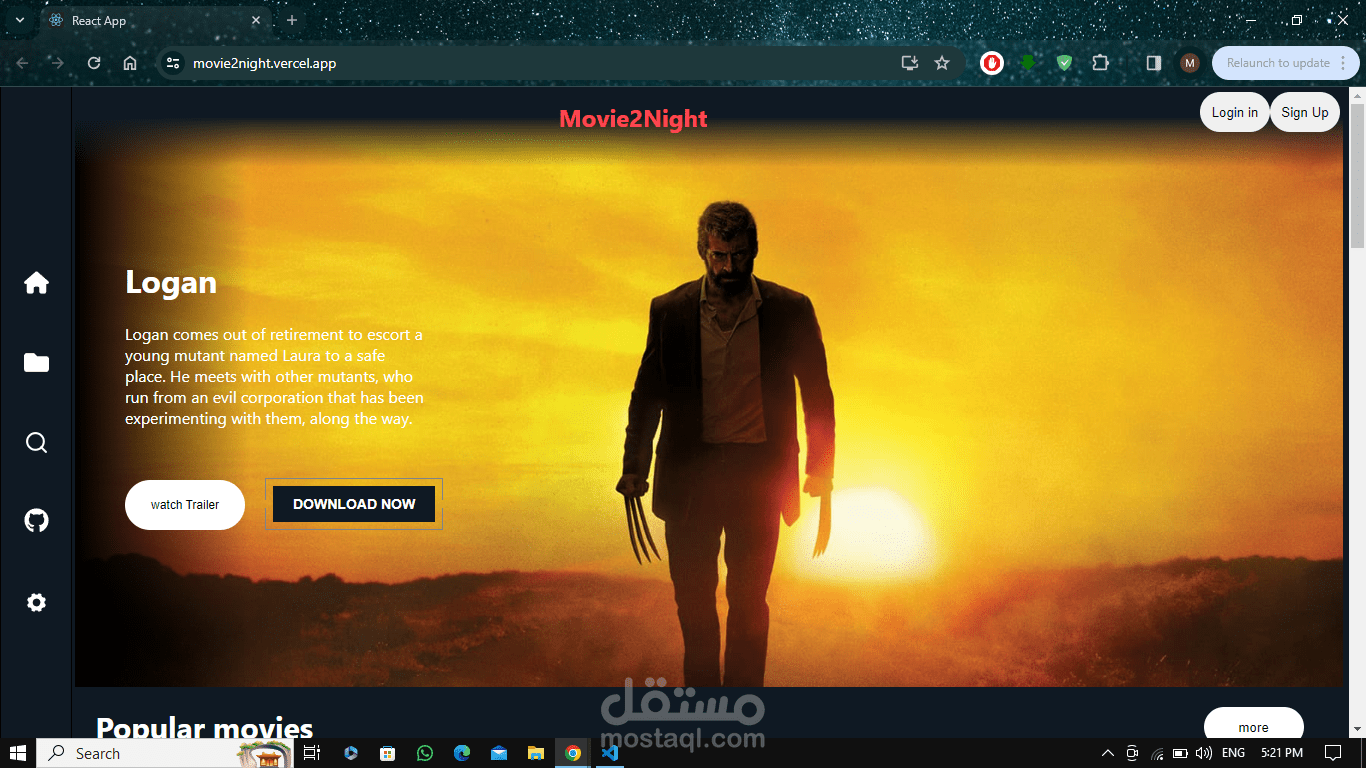Click the ENG language indicator
Image resolution: width=1366 pixels, height=768 pixels.
coord(1234,753)
